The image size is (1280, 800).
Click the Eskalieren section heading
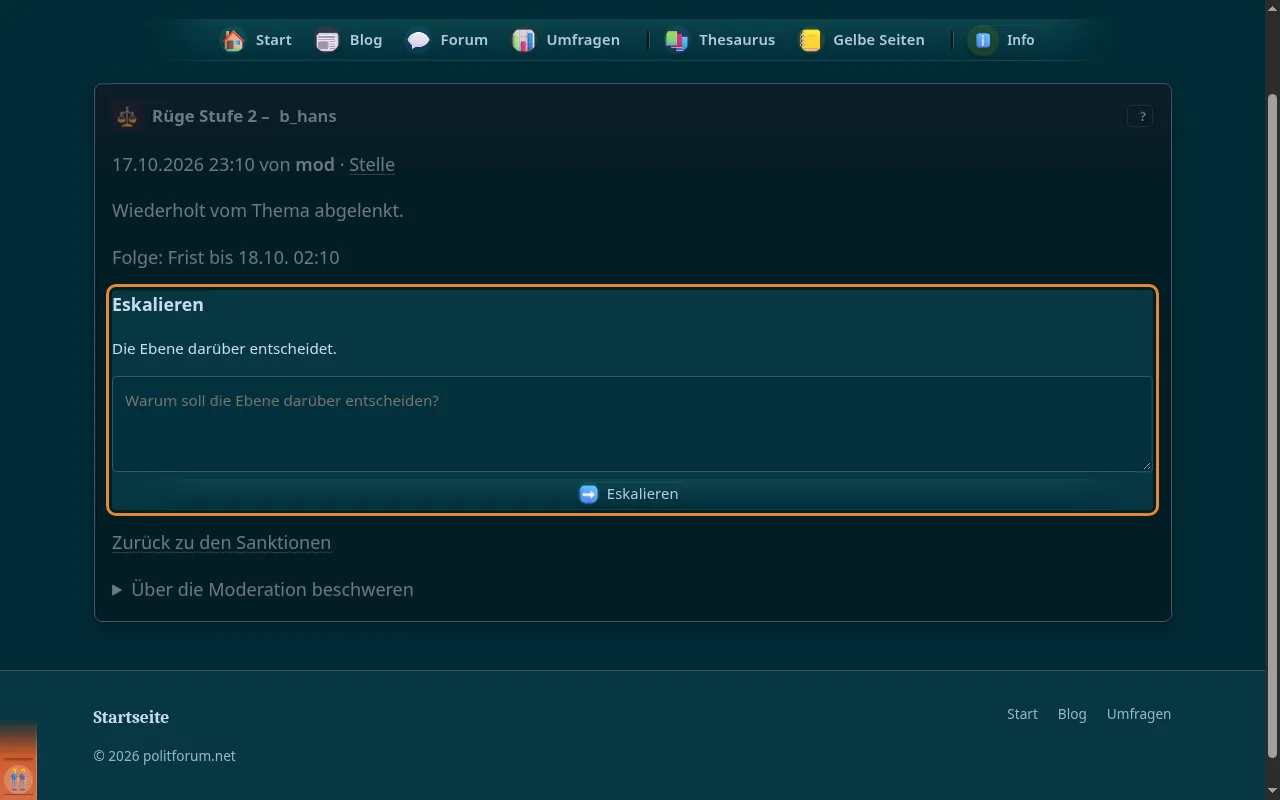coord(158,305)
